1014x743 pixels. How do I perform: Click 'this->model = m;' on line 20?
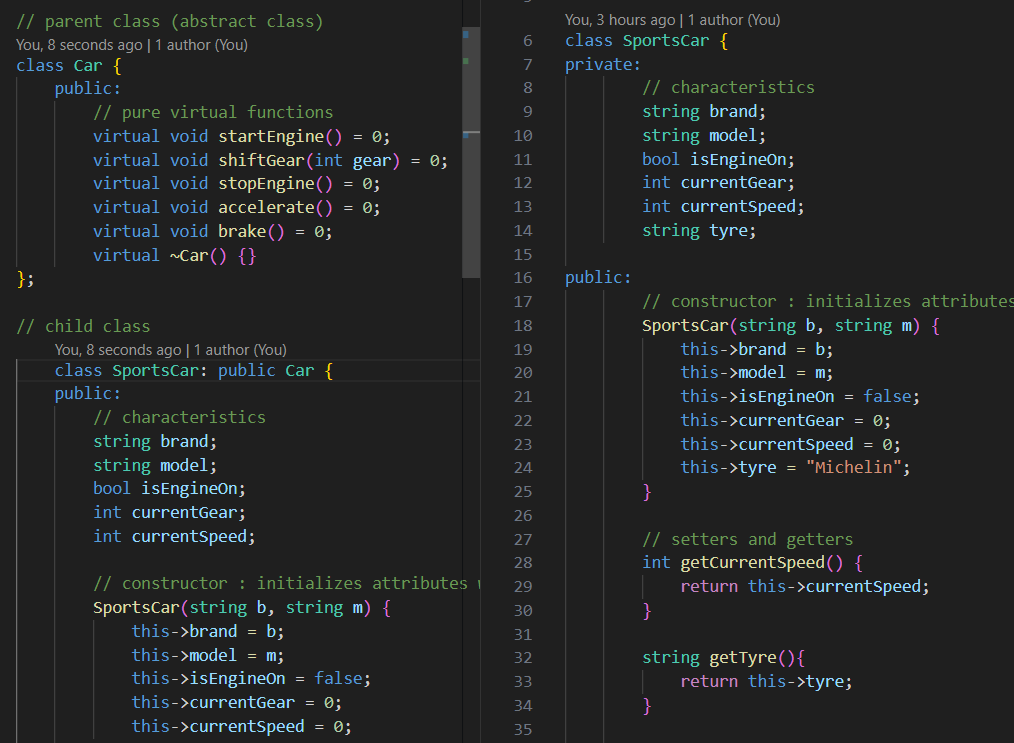tap(757, 373)
